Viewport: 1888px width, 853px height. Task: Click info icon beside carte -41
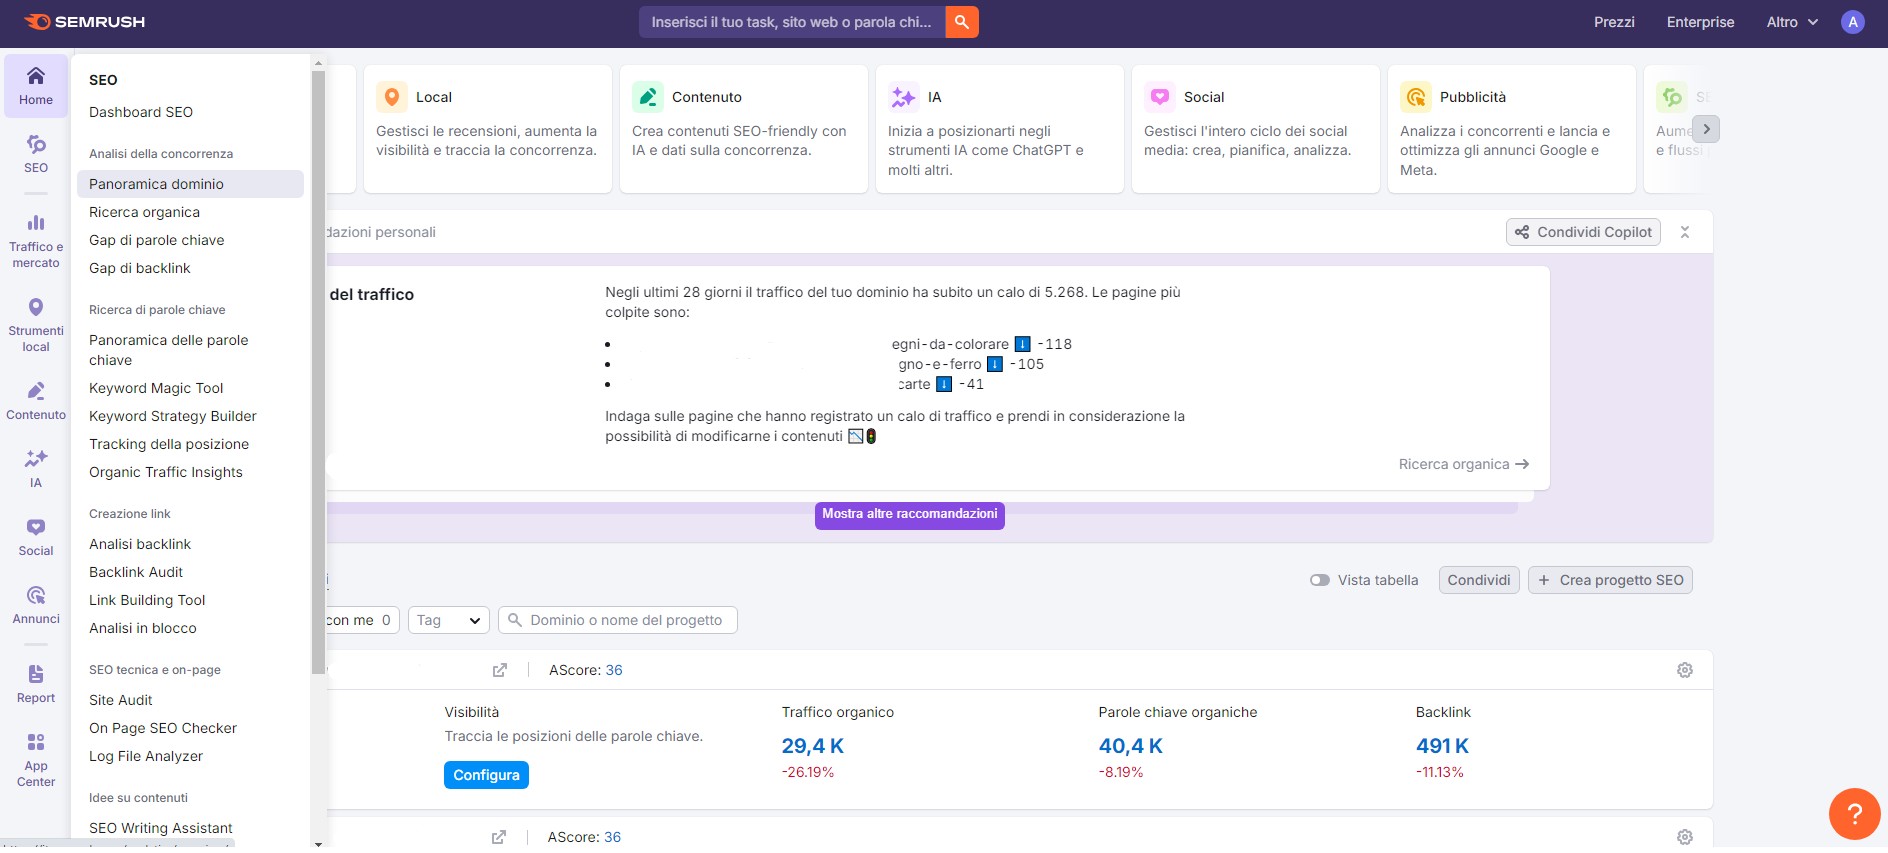[x=944, y=384]
